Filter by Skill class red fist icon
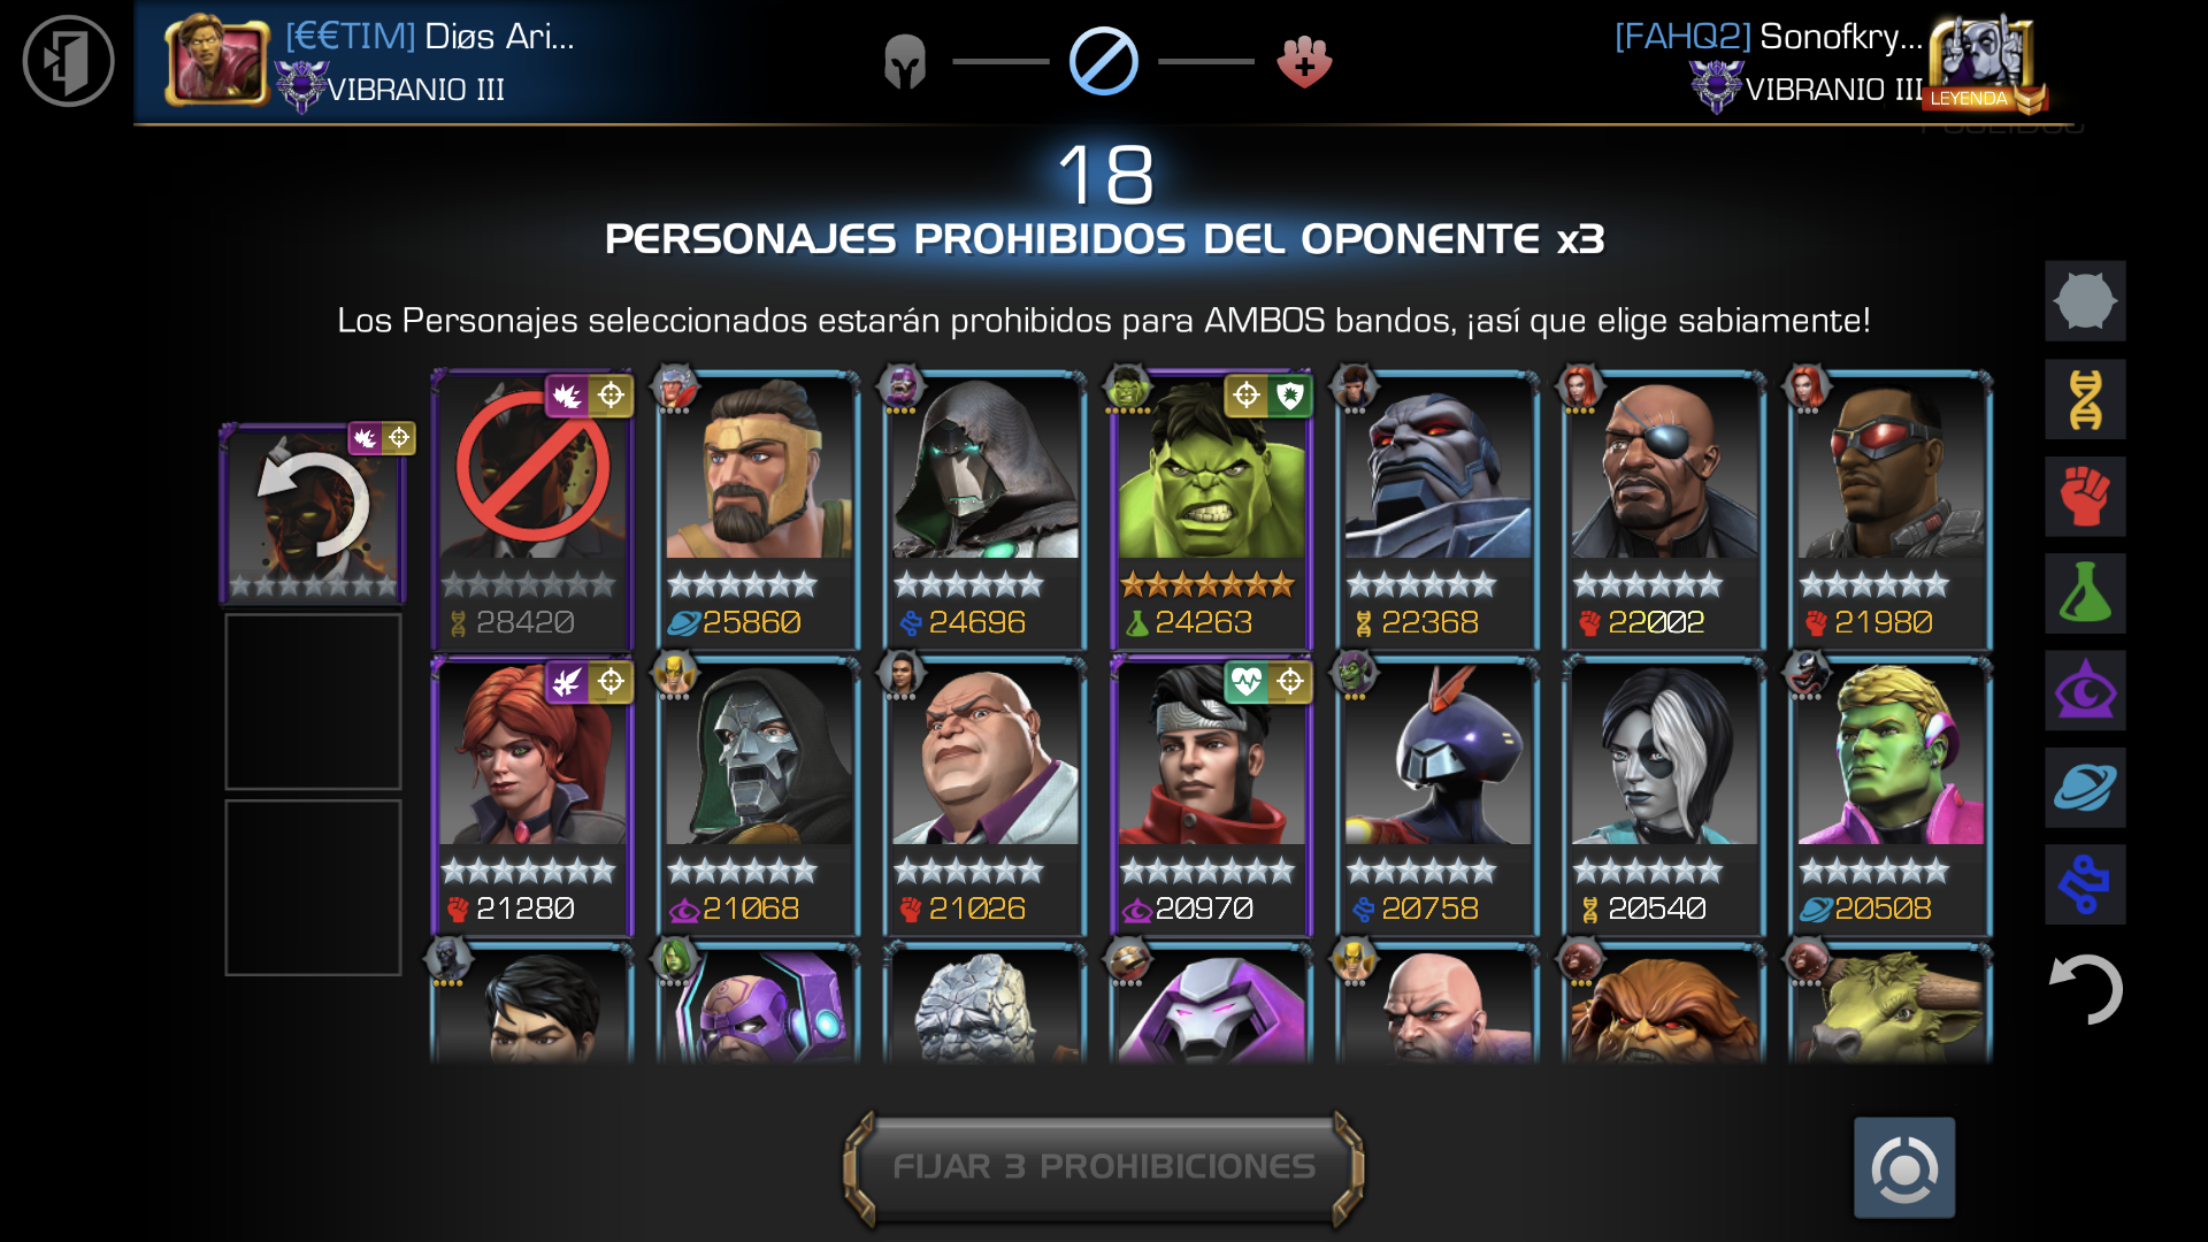The image size is (2208, 1242). 2085,496
